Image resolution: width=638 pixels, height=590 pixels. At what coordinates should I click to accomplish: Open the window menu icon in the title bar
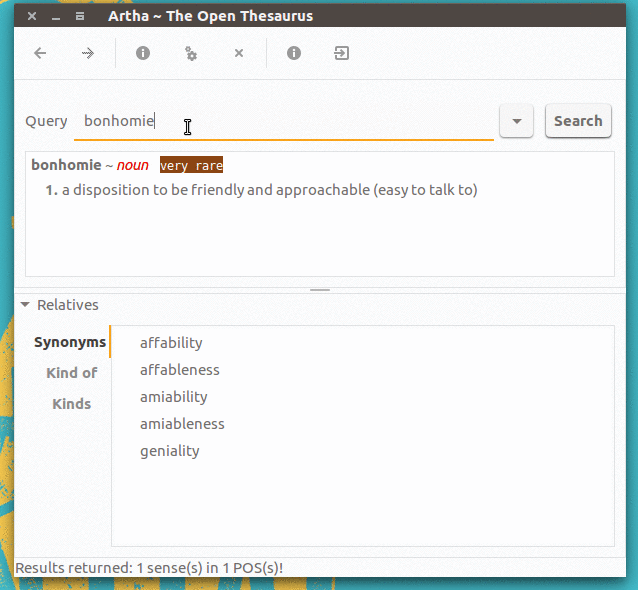80,16
